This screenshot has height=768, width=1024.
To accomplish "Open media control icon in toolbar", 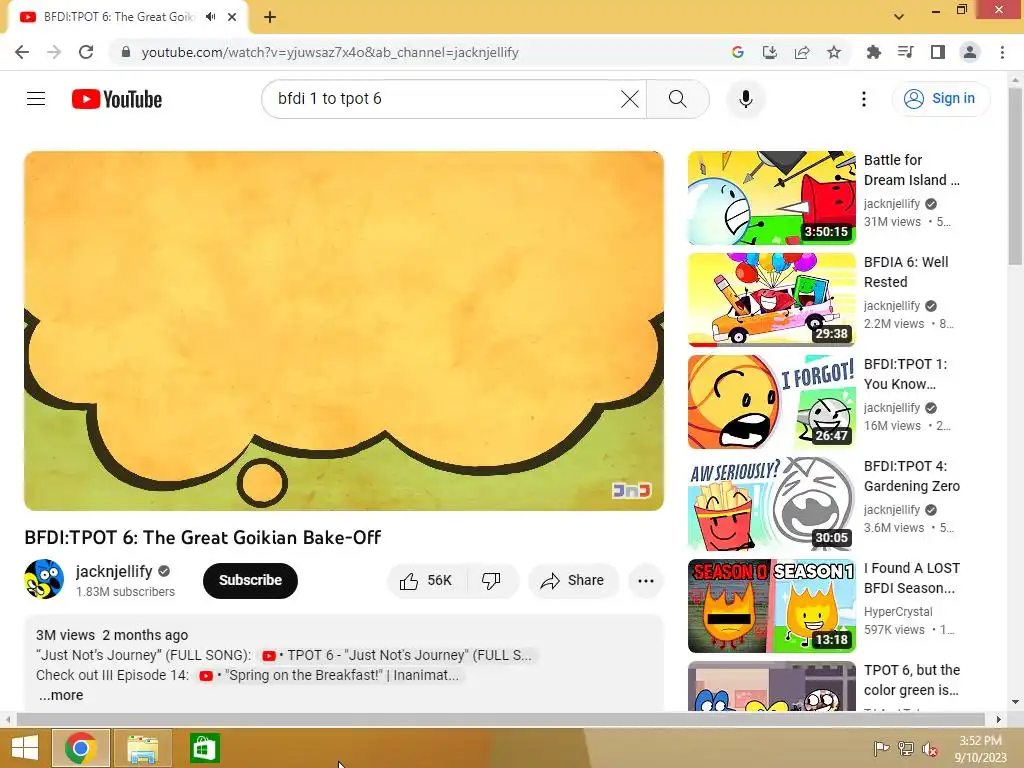I will click(906, 52).
